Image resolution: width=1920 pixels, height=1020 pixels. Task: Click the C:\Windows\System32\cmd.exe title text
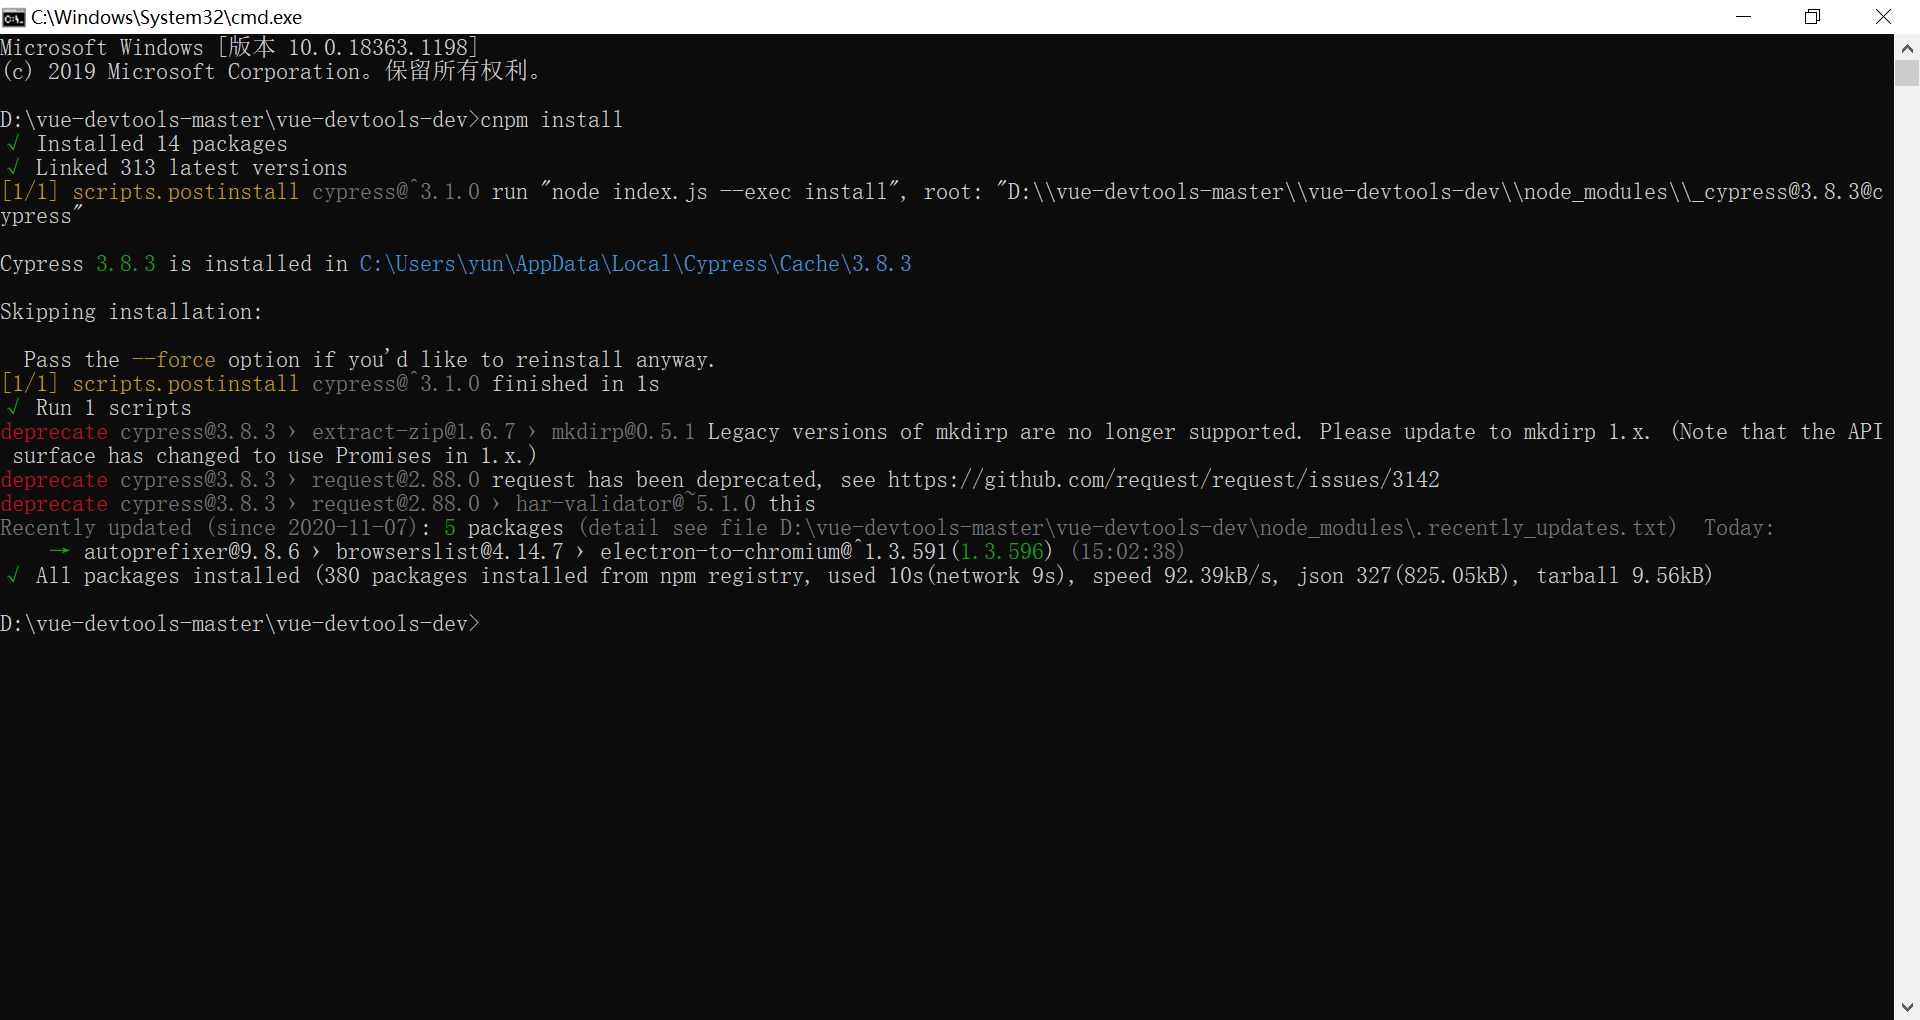(166, 17)
